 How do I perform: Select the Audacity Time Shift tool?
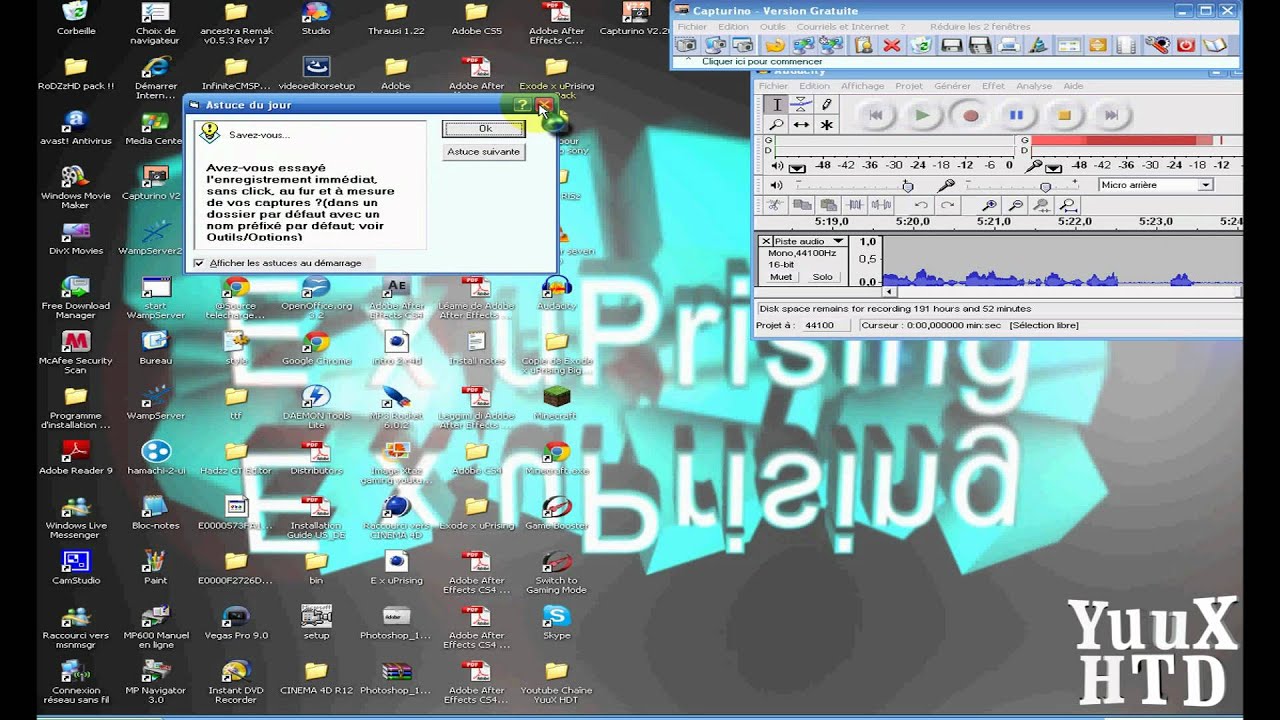coord(801,125)
